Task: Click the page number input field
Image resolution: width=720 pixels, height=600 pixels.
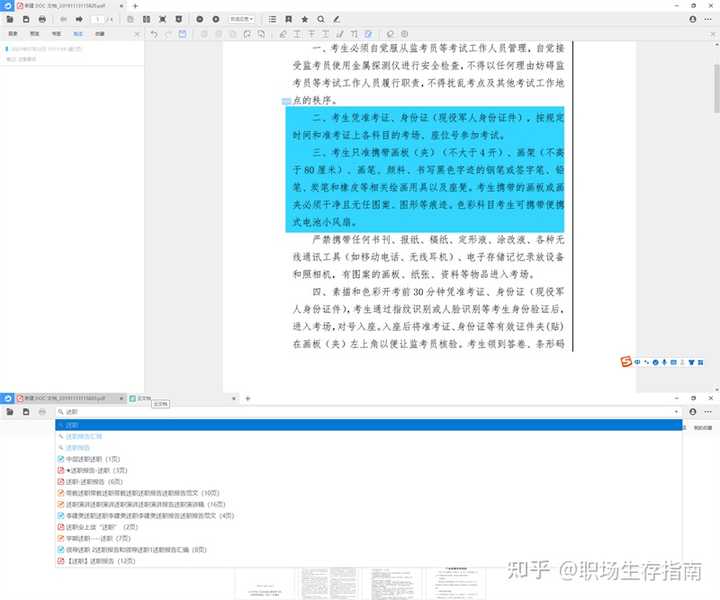Action: pyautogui.click(x=97, y=19)
